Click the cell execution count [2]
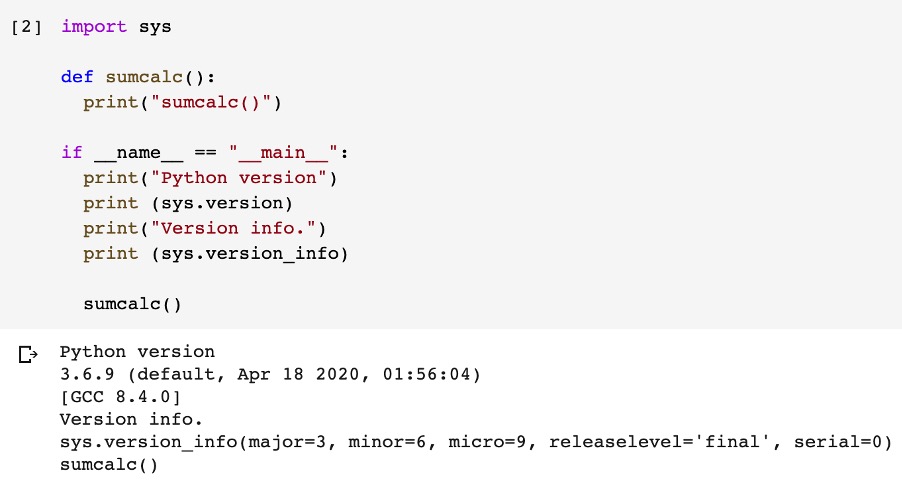902x498 pixels. [26, 27]
